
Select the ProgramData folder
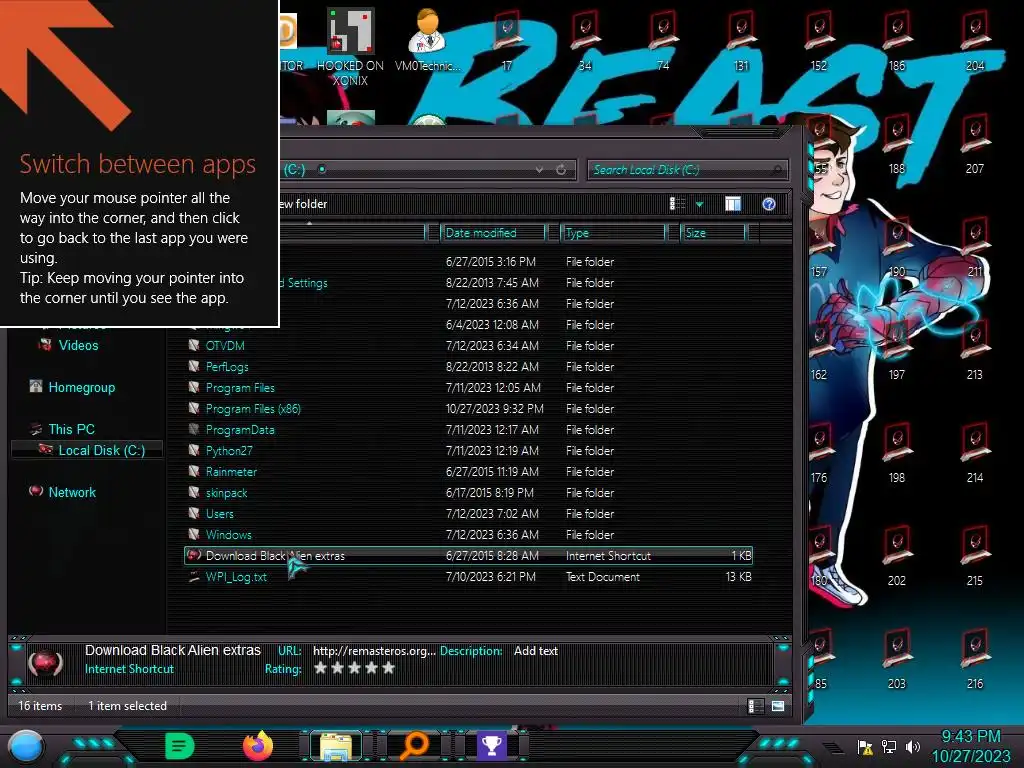tap(468, 430)
